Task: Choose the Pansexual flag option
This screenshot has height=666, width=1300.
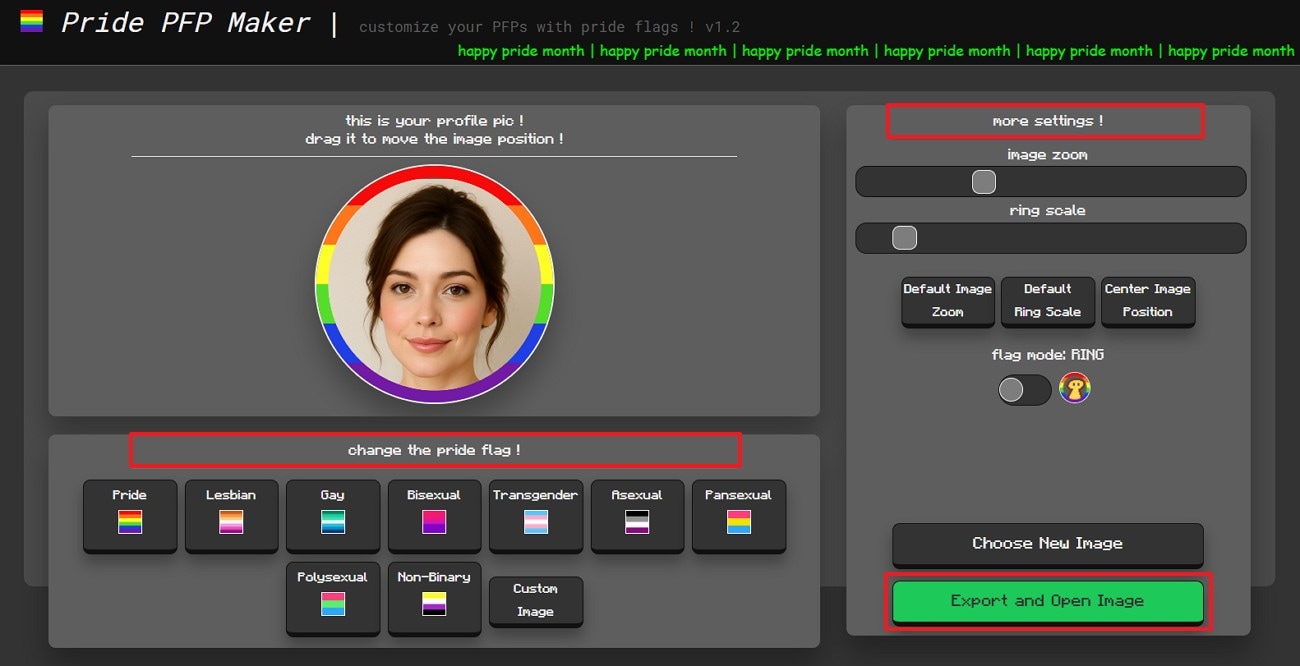Action: click(739, 515)
